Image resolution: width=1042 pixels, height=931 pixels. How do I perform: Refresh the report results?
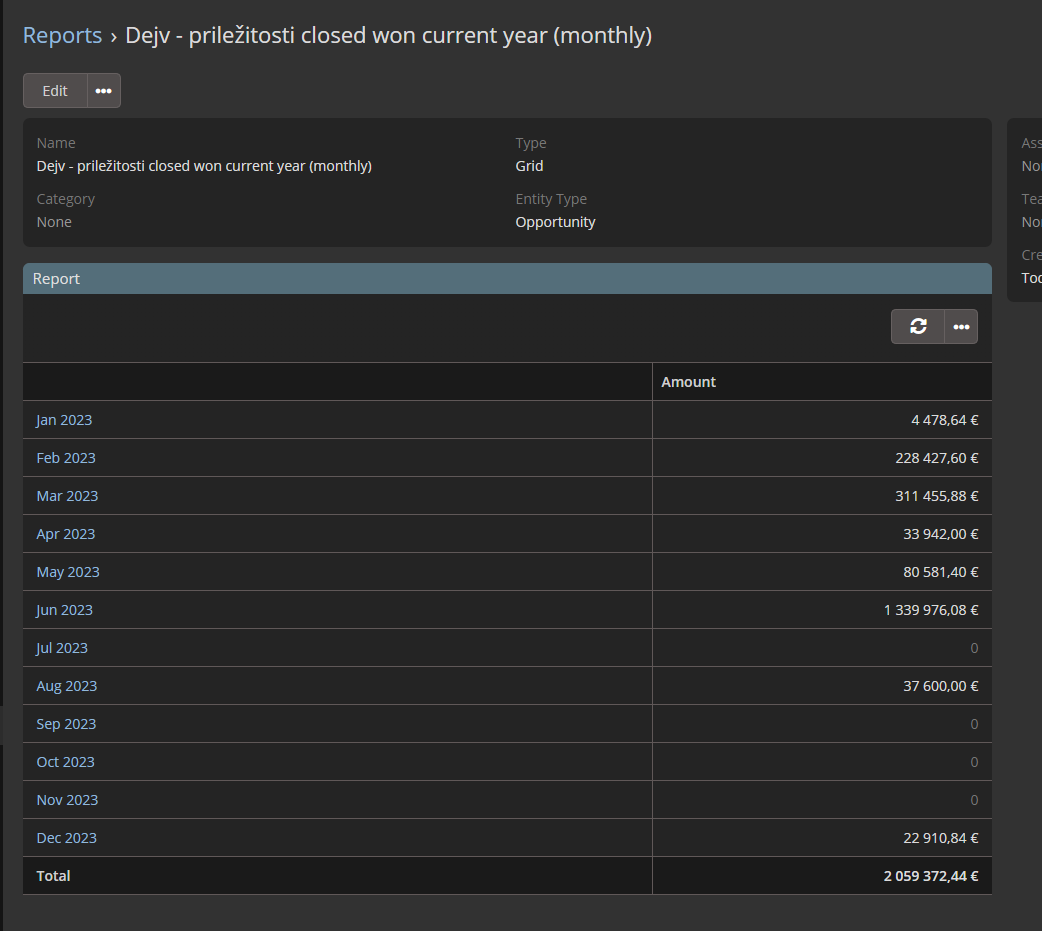[918, 326]
